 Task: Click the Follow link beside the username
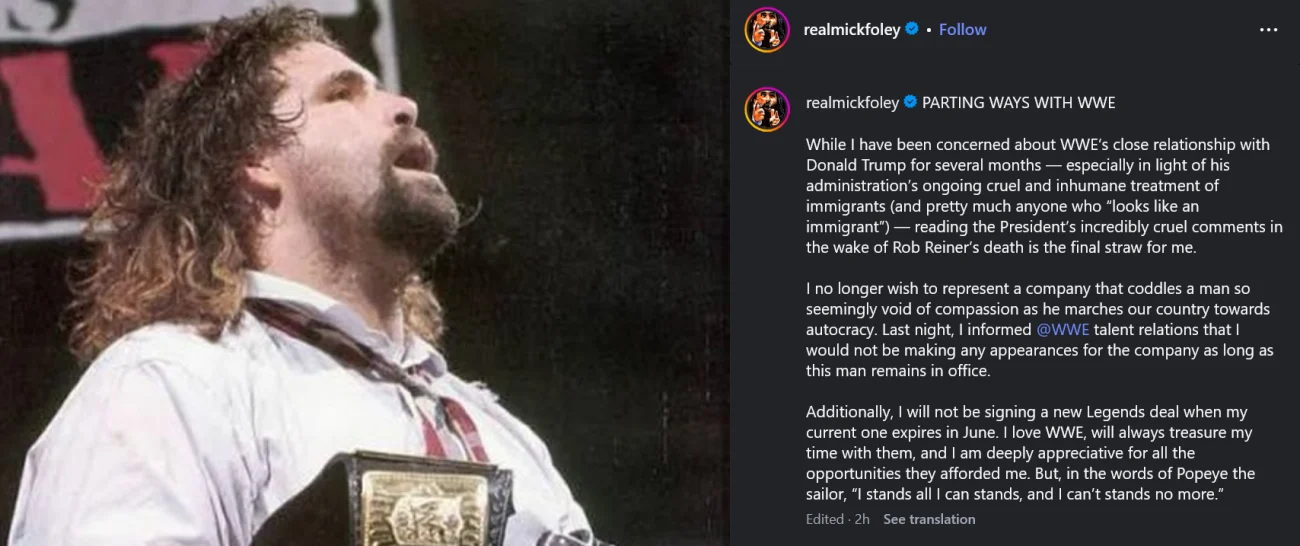pos(962,30)
